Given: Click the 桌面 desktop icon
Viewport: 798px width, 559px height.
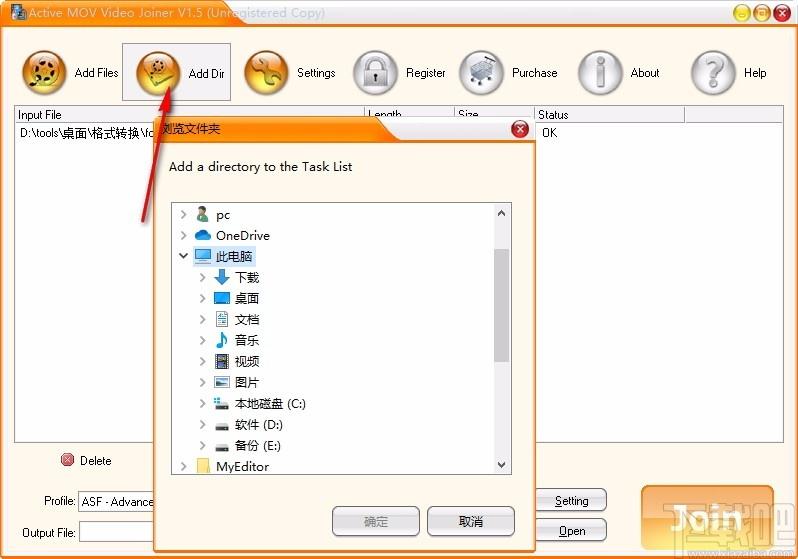Looking at the screenshot, I should pyautogui.click(x=221, y=298).
